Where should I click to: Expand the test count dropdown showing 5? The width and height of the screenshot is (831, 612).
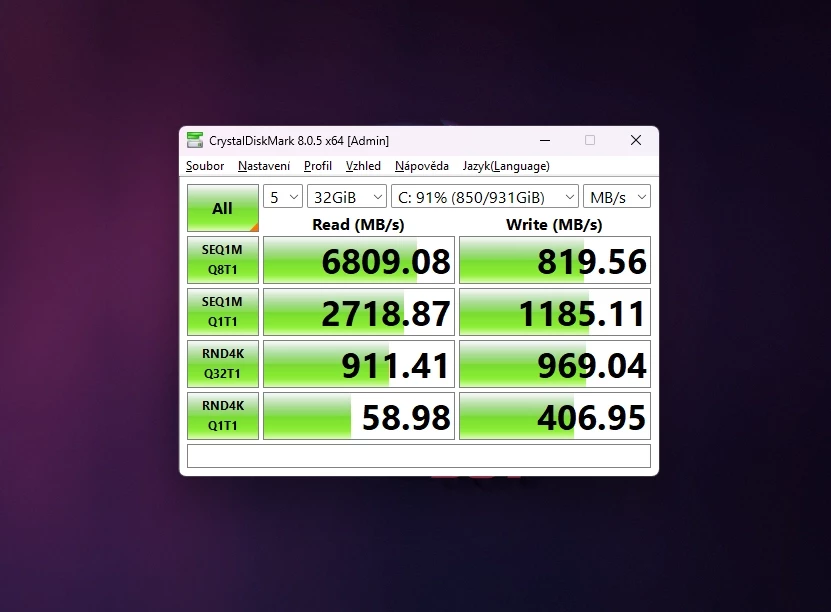pyautogui.click(x=283, y=197)
